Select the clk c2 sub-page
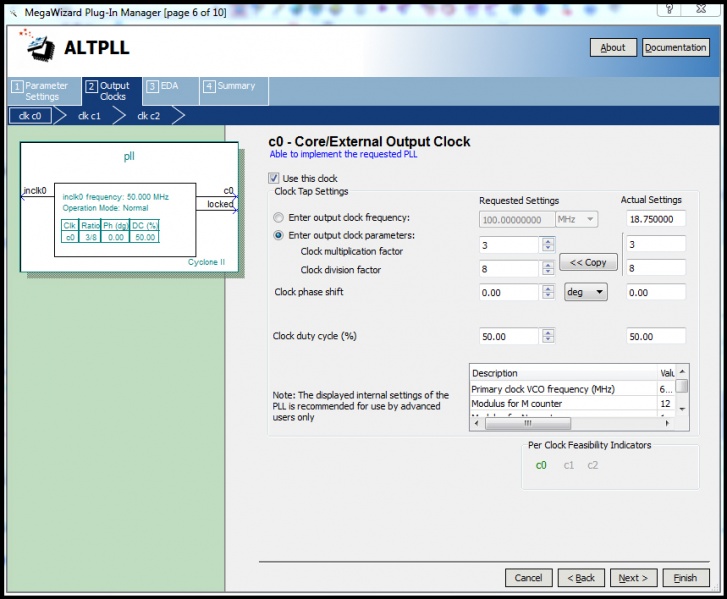The height and width of the screenshot is (599, 727). pyautogui.click(x=148, y=116)
